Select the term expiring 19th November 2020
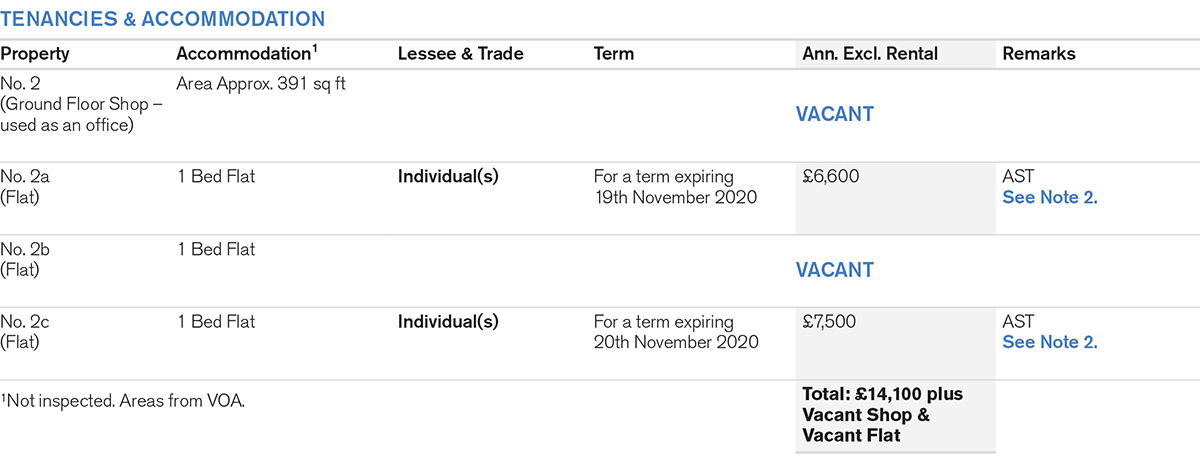 pos(675,187)
